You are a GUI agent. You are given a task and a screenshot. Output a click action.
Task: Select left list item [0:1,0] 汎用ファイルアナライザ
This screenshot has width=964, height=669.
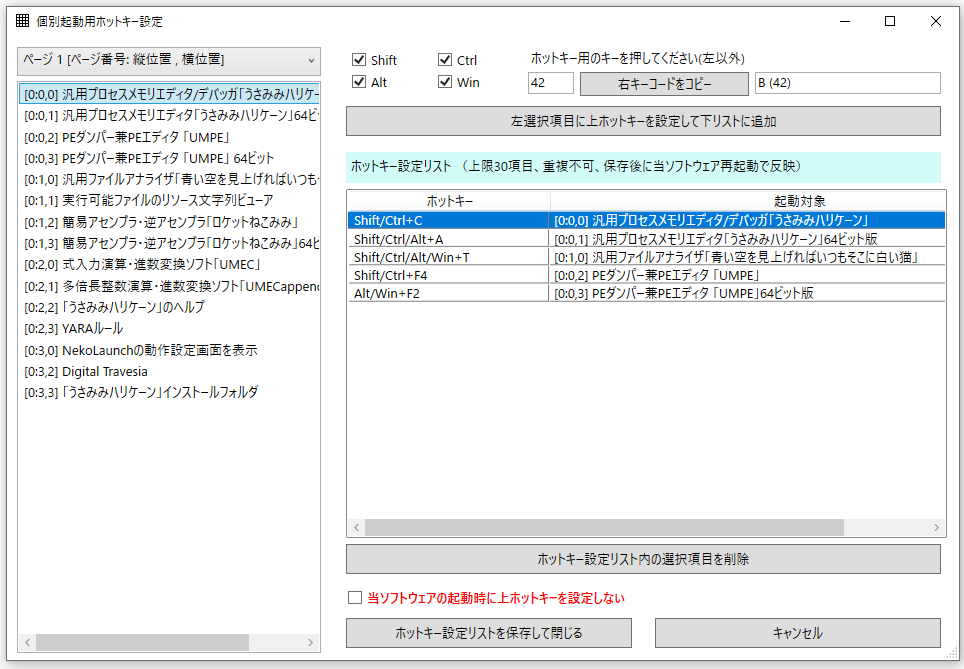coord(169,180)
